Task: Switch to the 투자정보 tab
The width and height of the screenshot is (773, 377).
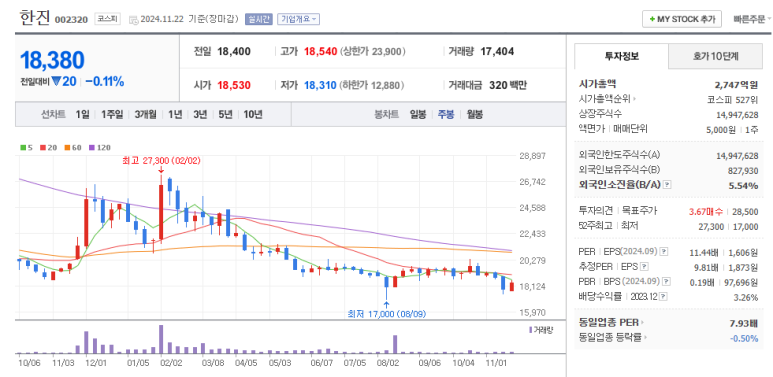Action: 622,56
